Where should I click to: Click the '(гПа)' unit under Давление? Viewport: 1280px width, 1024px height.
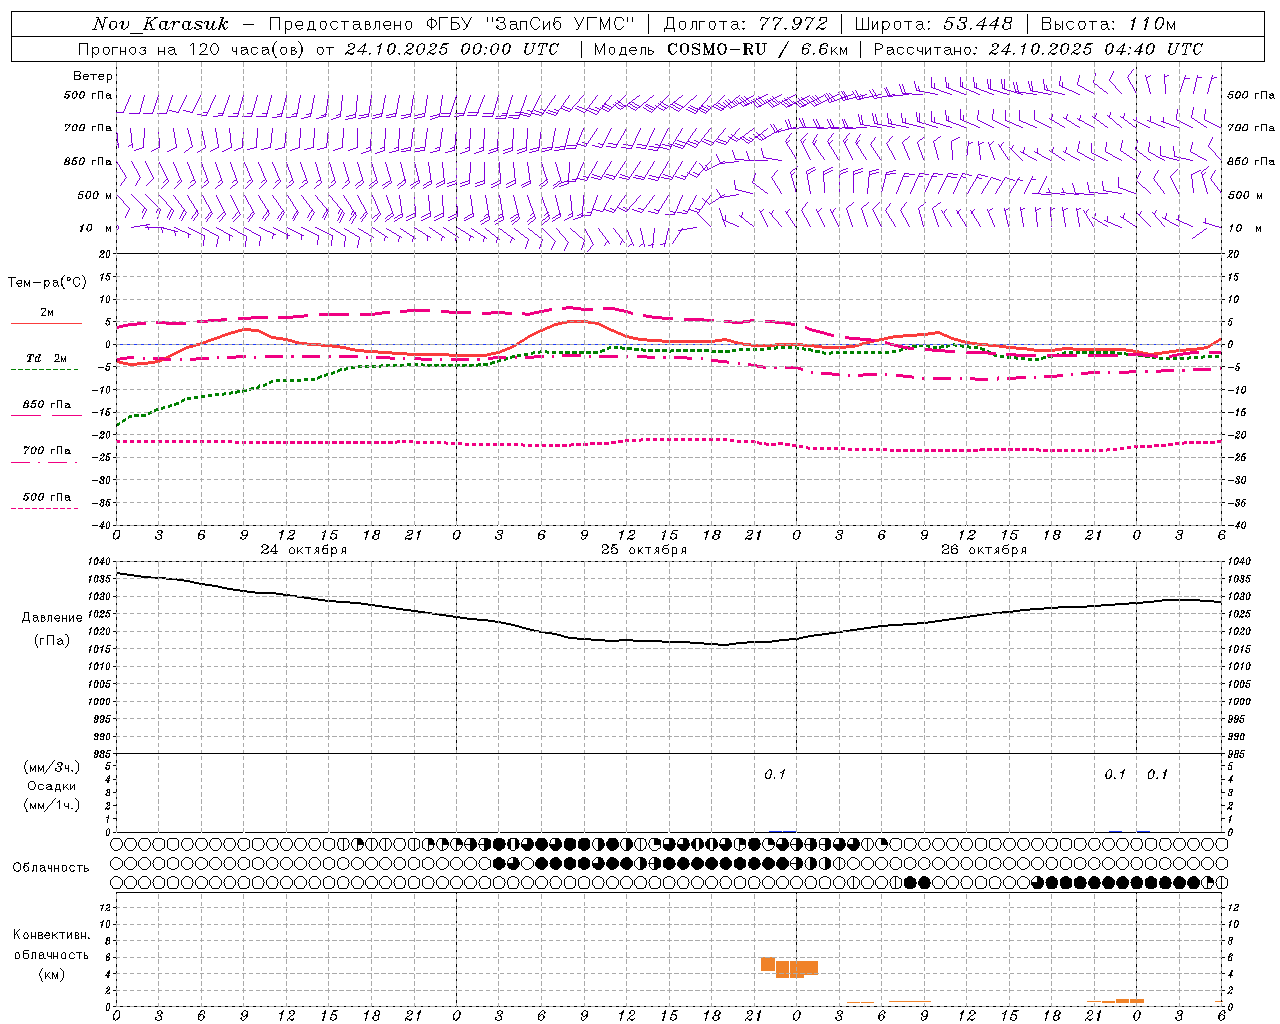tap(52, 641)
